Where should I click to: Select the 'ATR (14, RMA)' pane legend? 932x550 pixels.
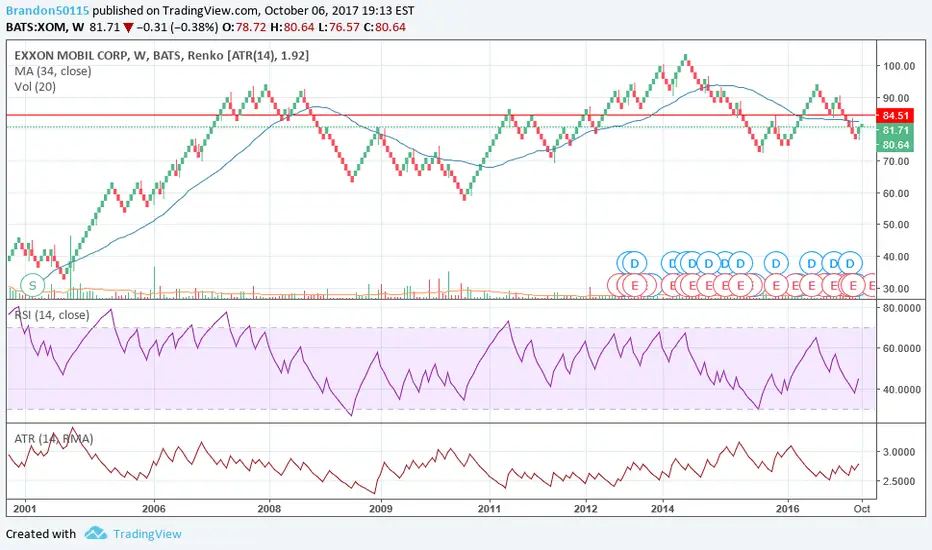point(53,439)
